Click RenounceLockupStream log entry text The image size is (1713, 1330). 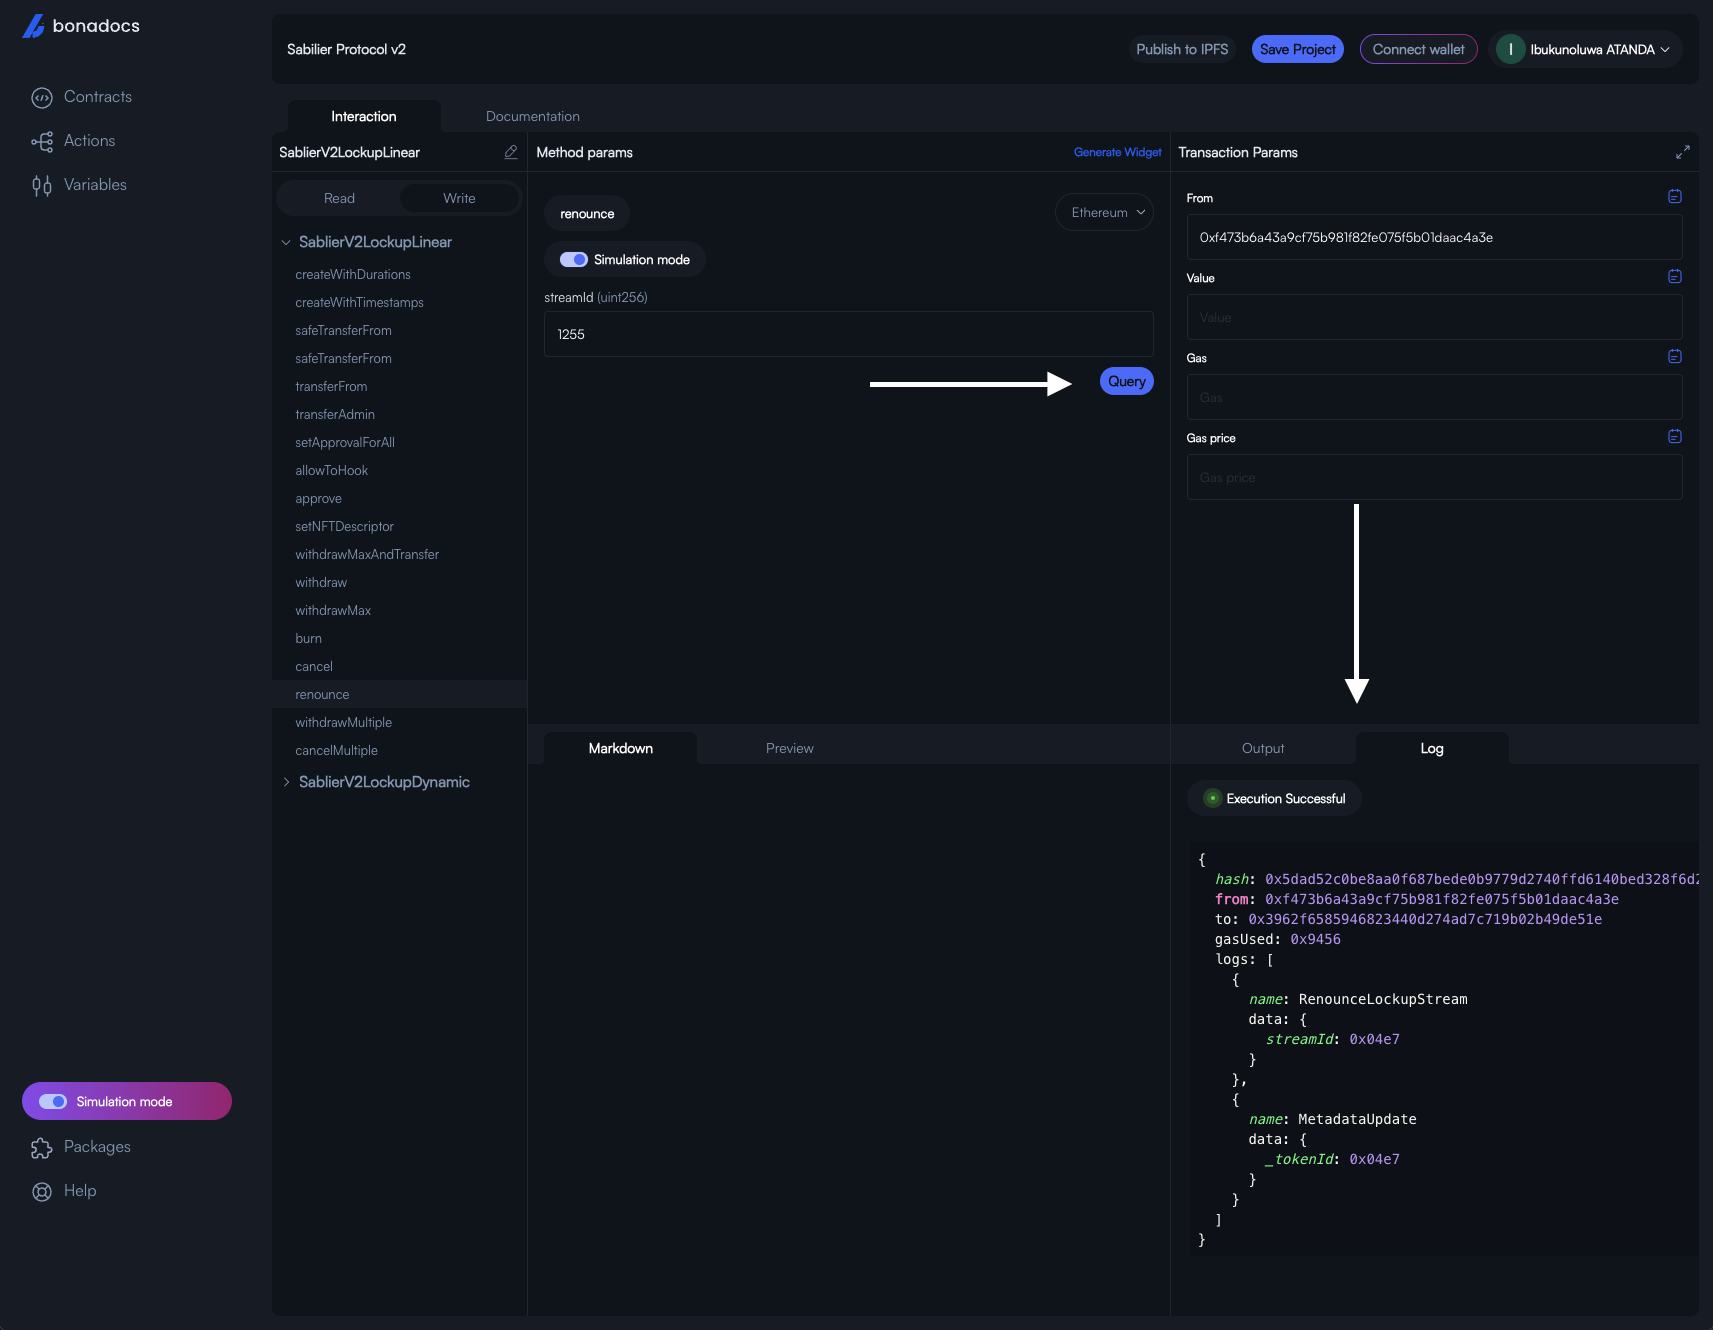[x=1383, y=999]
